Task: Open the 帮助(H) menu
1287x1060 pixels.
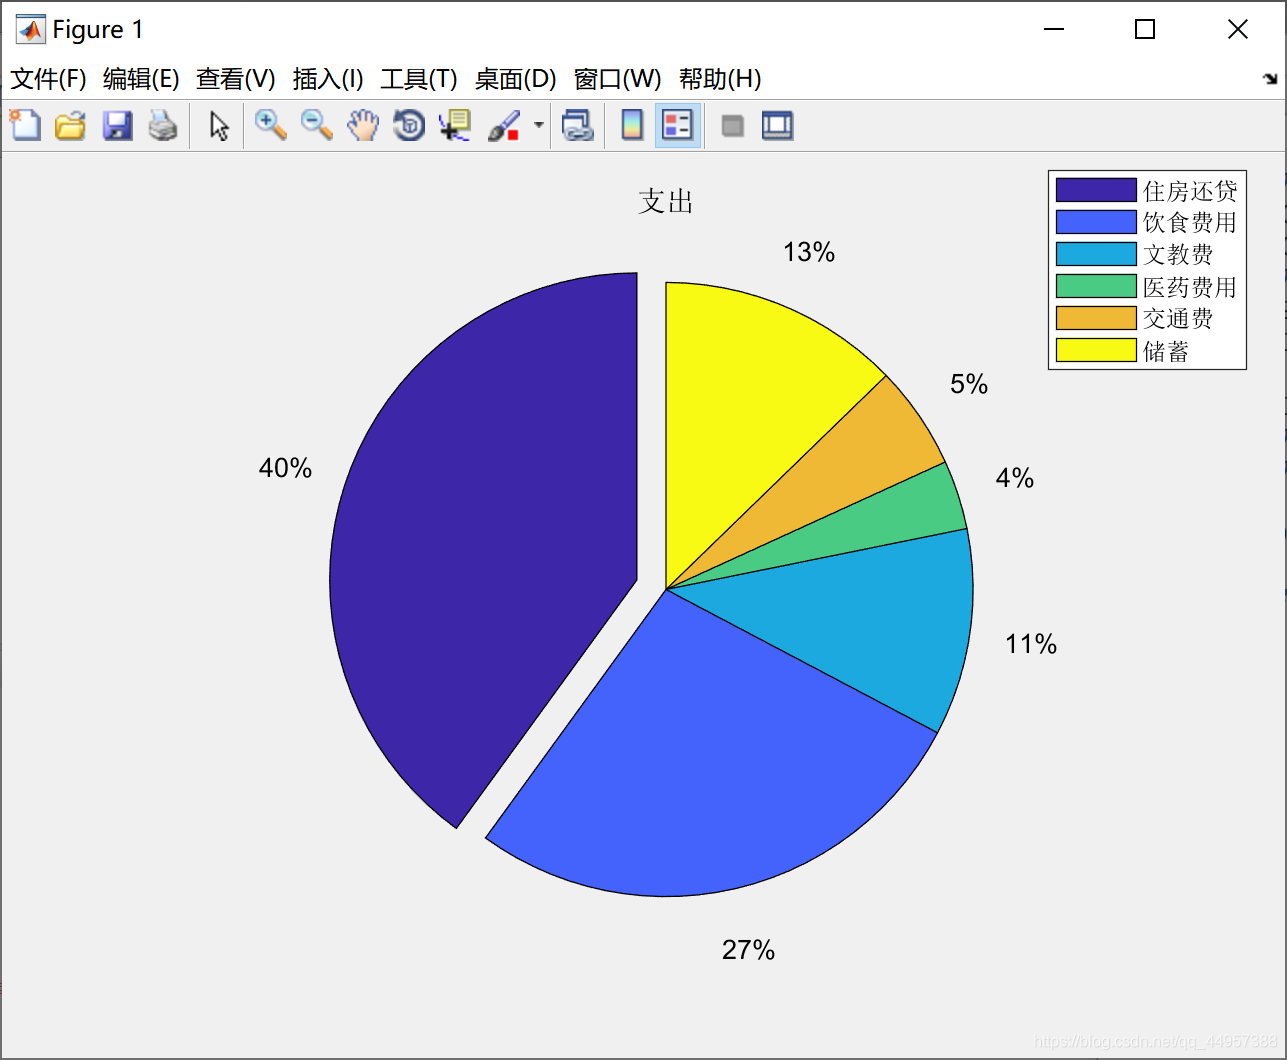Action: pyautogui.click(x=720, y=79)
